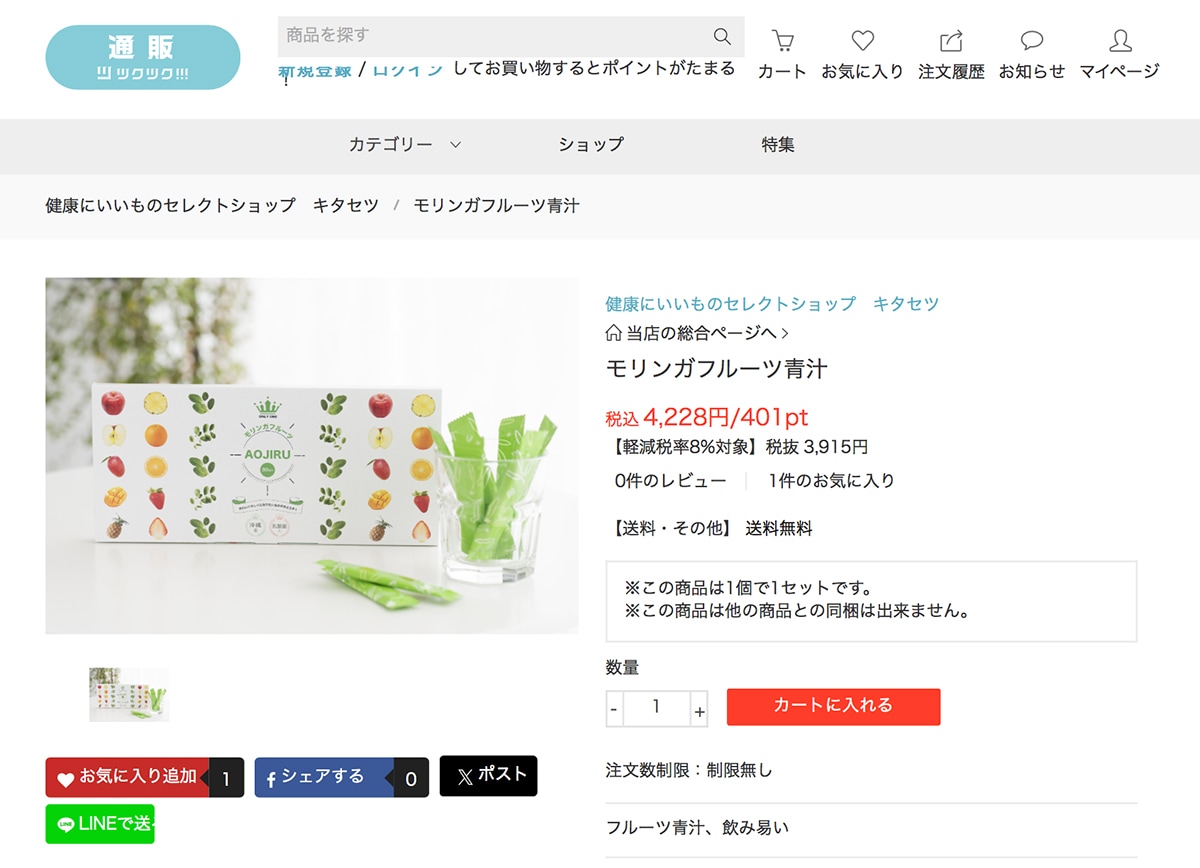Send via the green LINE button
This screenshot has width=1200, height=868.
(100, 824)
